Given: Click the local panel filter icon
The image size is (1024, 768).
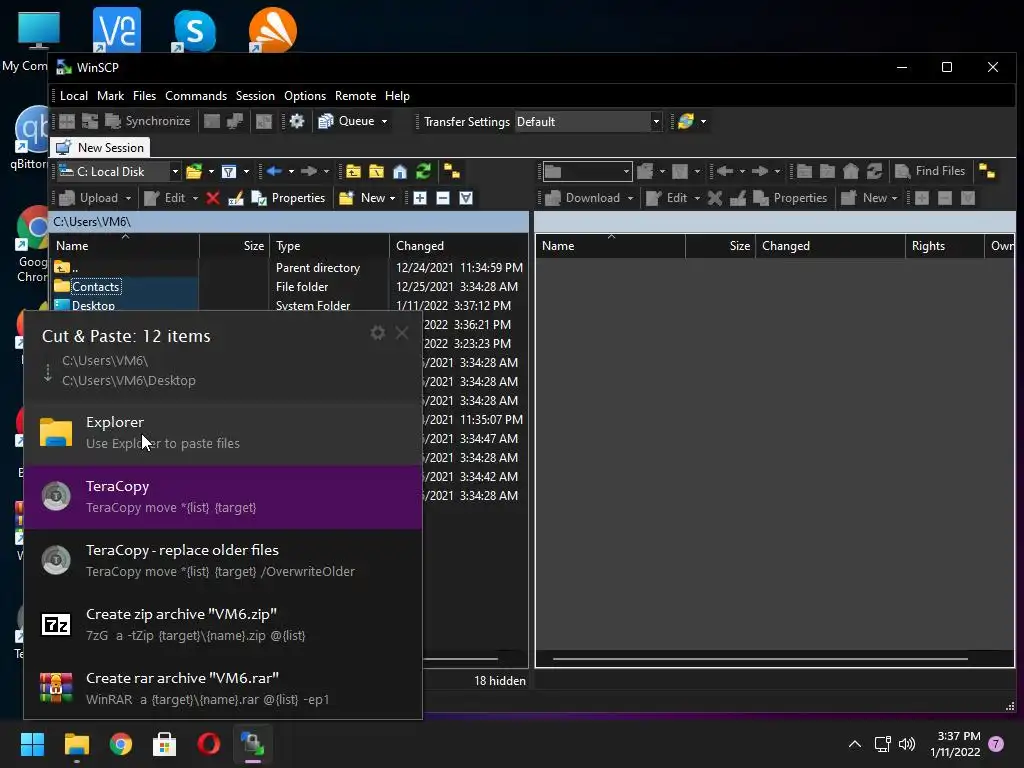Looking at the screenshot, I should (229, 172).
